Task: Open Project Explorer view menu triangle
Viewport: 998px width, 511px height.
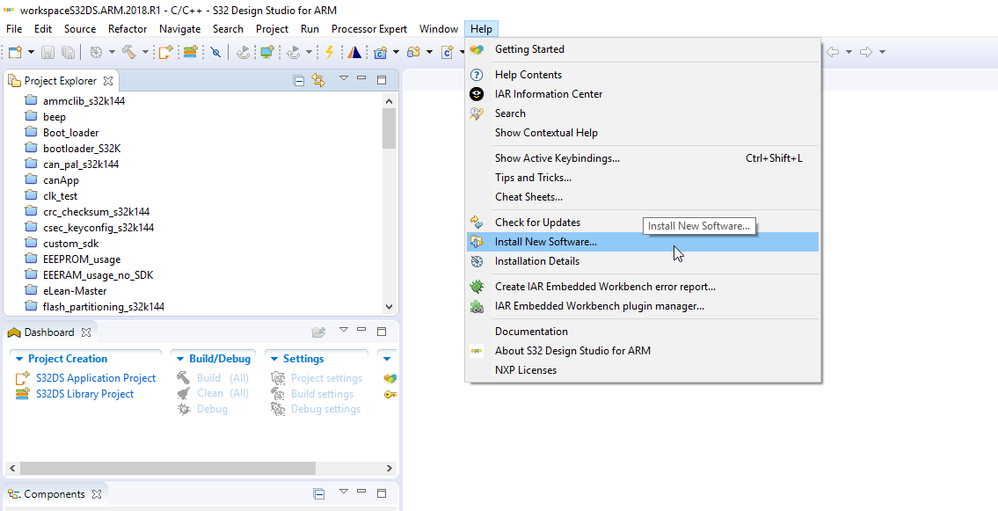Action: click(x=344, y=78)
